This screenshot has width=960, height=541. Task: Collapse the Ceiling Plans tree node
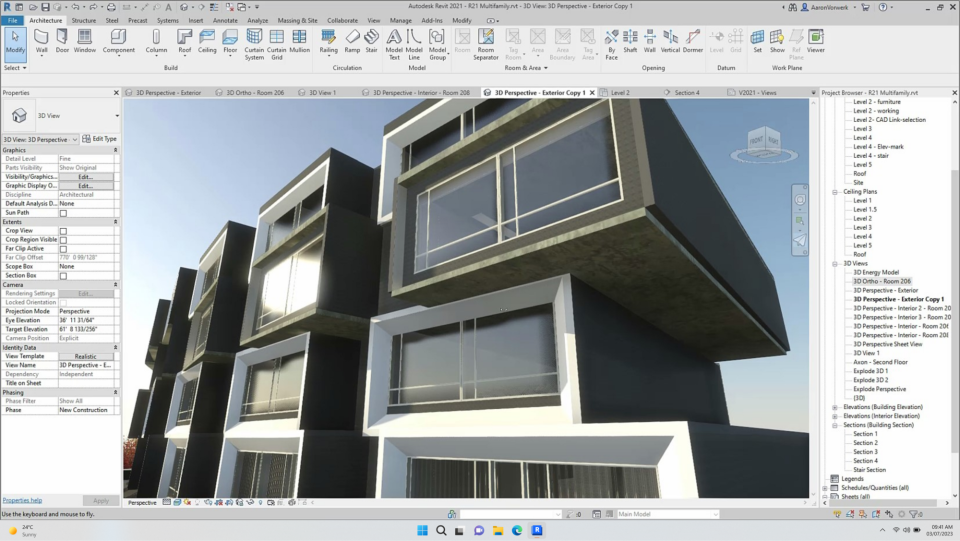coord(835,192)
